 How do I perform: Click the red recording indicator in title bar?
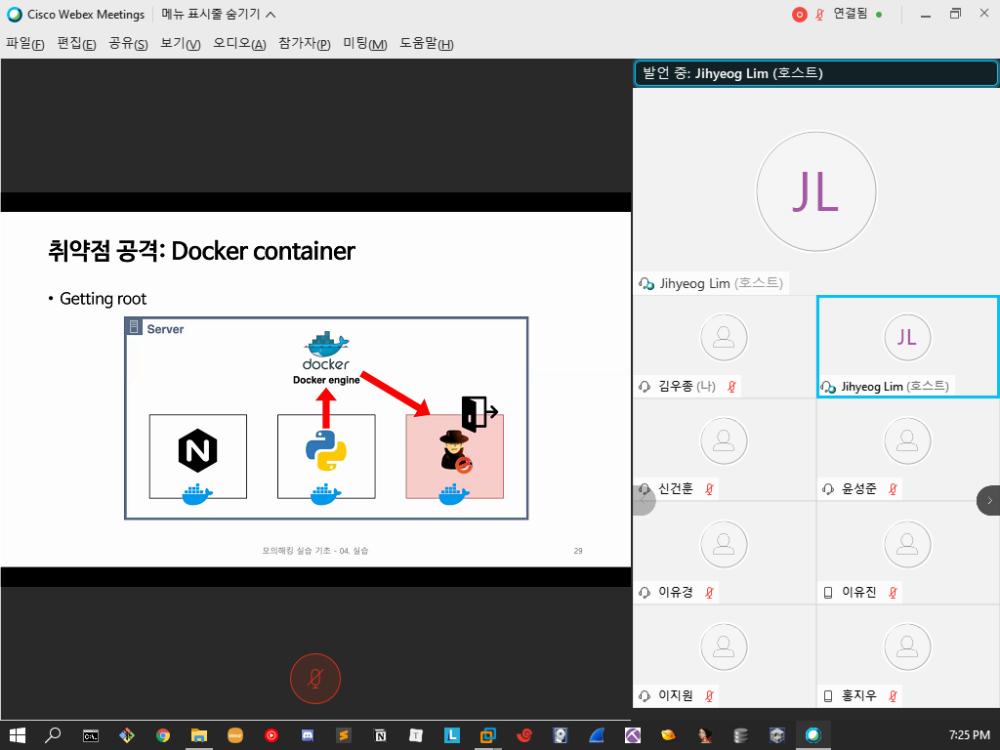point(799,14)
